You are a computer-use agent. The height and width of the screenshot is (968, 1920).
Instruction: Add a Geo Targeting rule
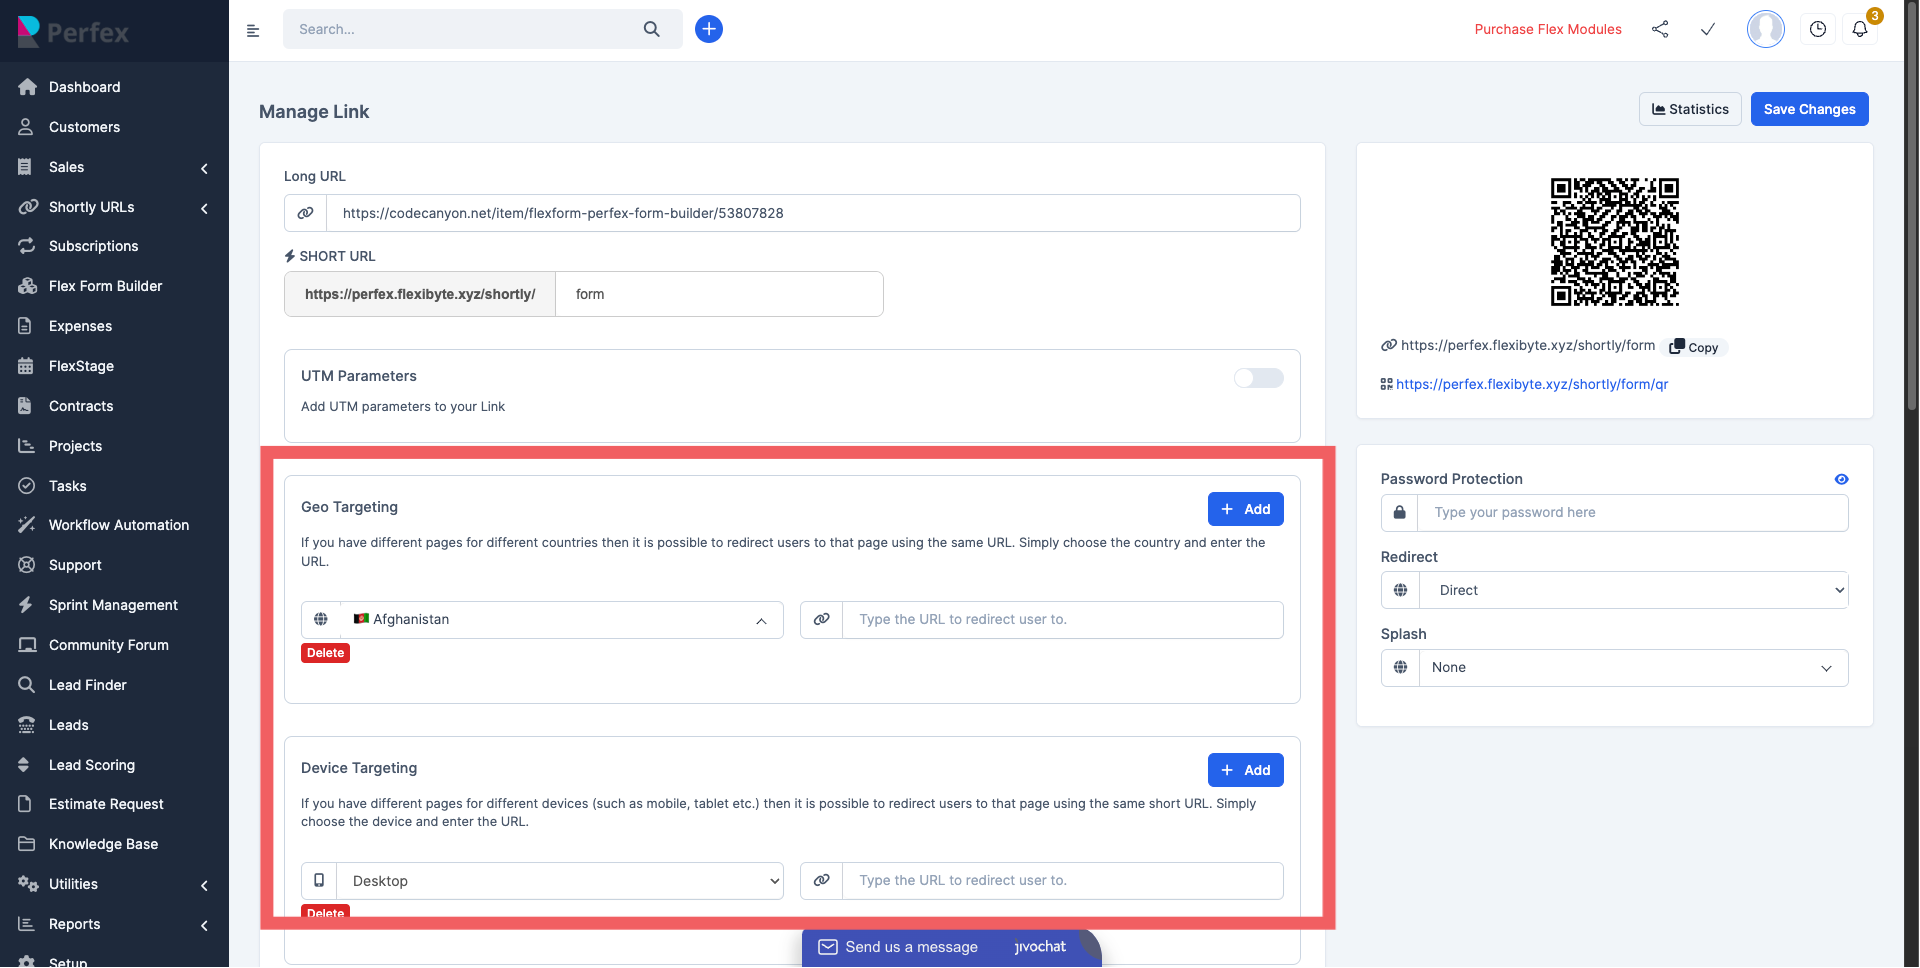tap(1245, 509)
